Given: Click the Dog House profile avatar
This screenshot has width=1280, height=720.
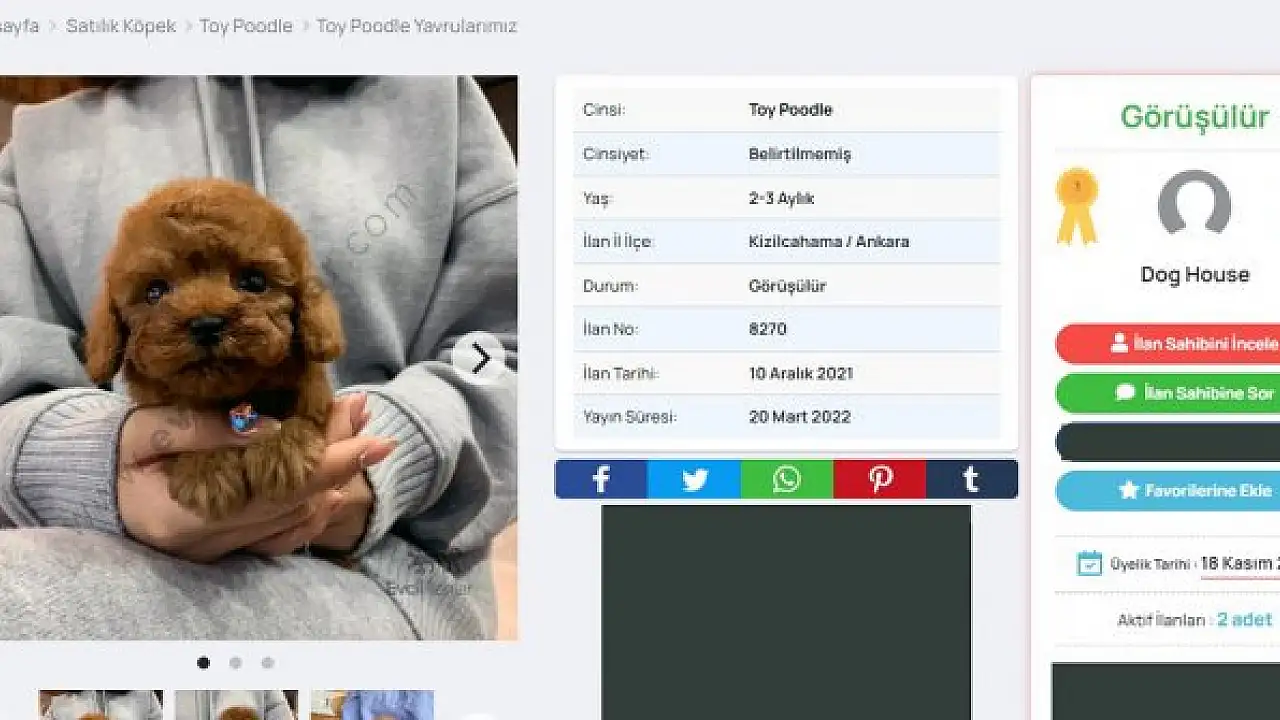Looking at the screenshot, I should click(x=1194, y=204).
